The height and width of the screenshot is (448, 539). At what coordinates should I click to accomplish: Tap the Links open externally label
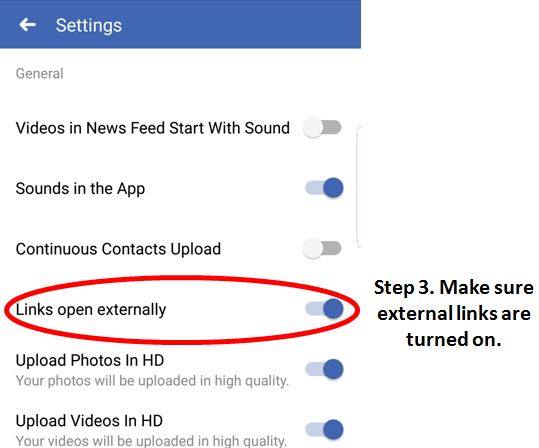(x=91, y=310)
